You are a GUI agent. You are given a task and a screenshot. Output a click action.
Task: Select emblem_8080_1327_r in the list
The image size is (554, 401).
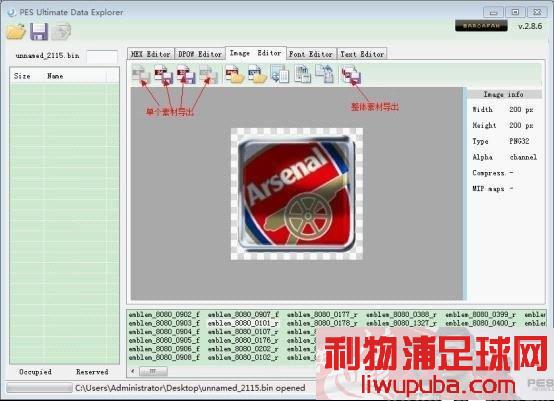coord(402,323)
